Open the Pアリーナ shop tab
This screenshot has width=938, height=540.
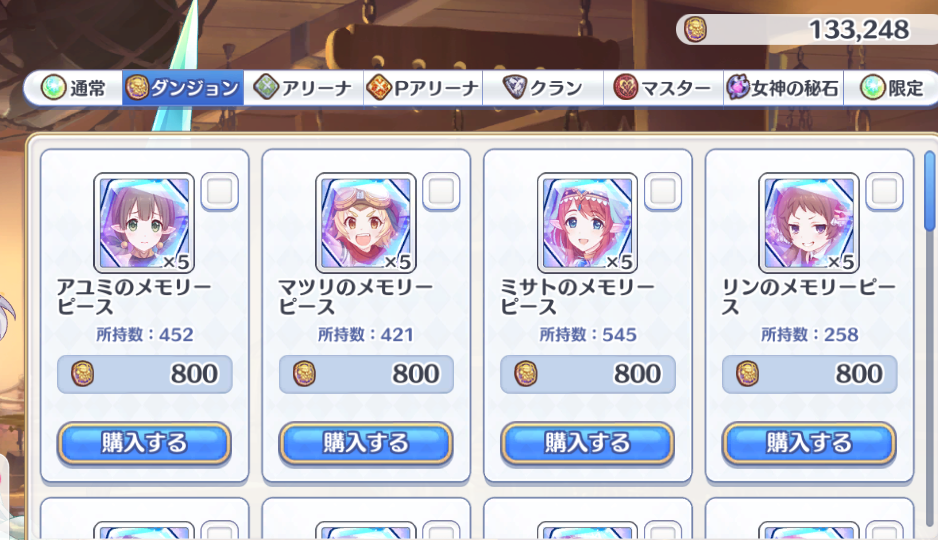(423, 88)
